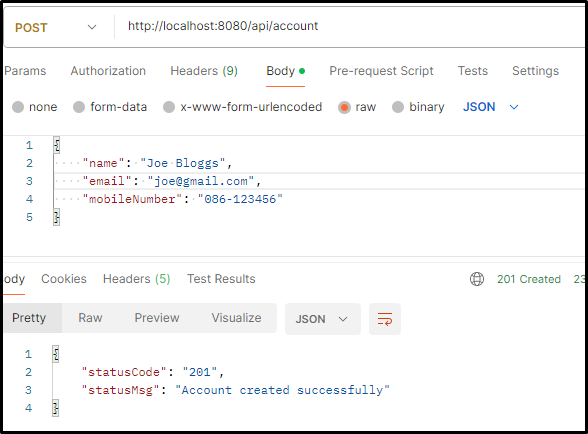The height and width of the screenshot is (434, 588).
Task: Select the request Body tab
Action: click(x=285, y=71)
